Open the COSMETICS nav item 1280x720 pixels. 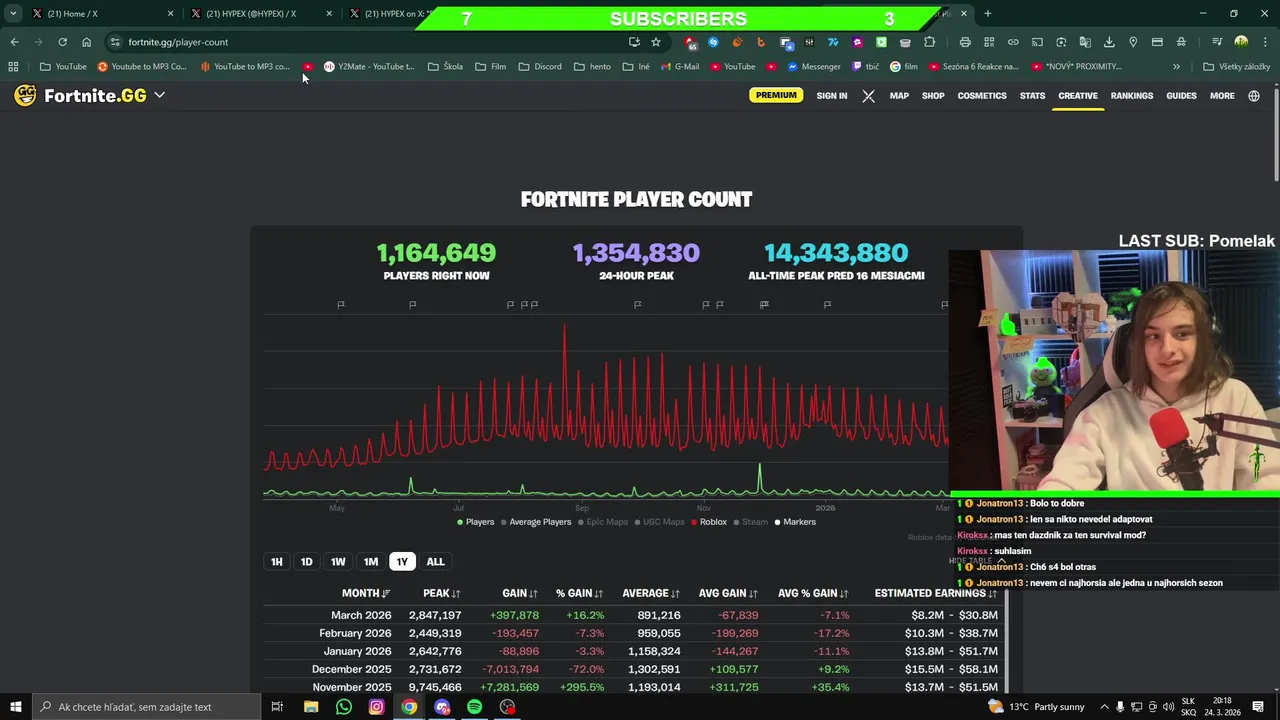[982, 96]
